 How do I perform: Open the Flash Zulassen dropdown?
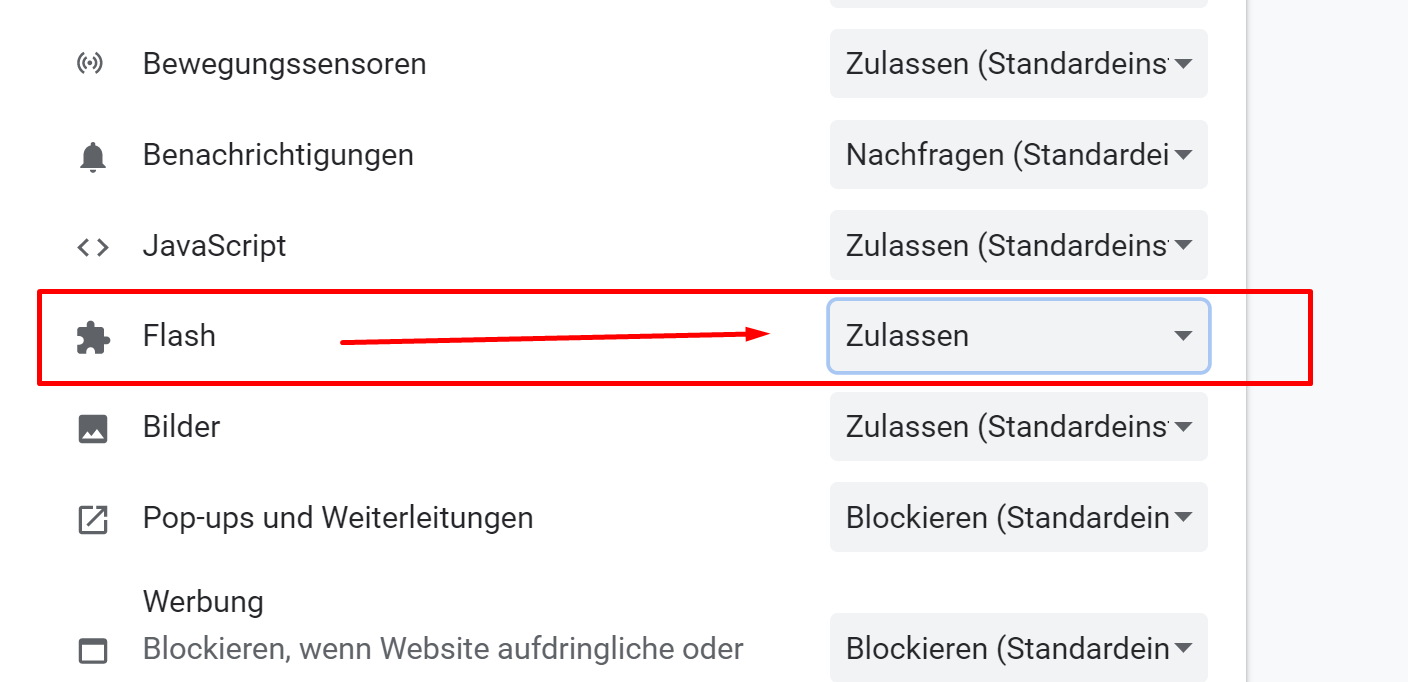1018,336
